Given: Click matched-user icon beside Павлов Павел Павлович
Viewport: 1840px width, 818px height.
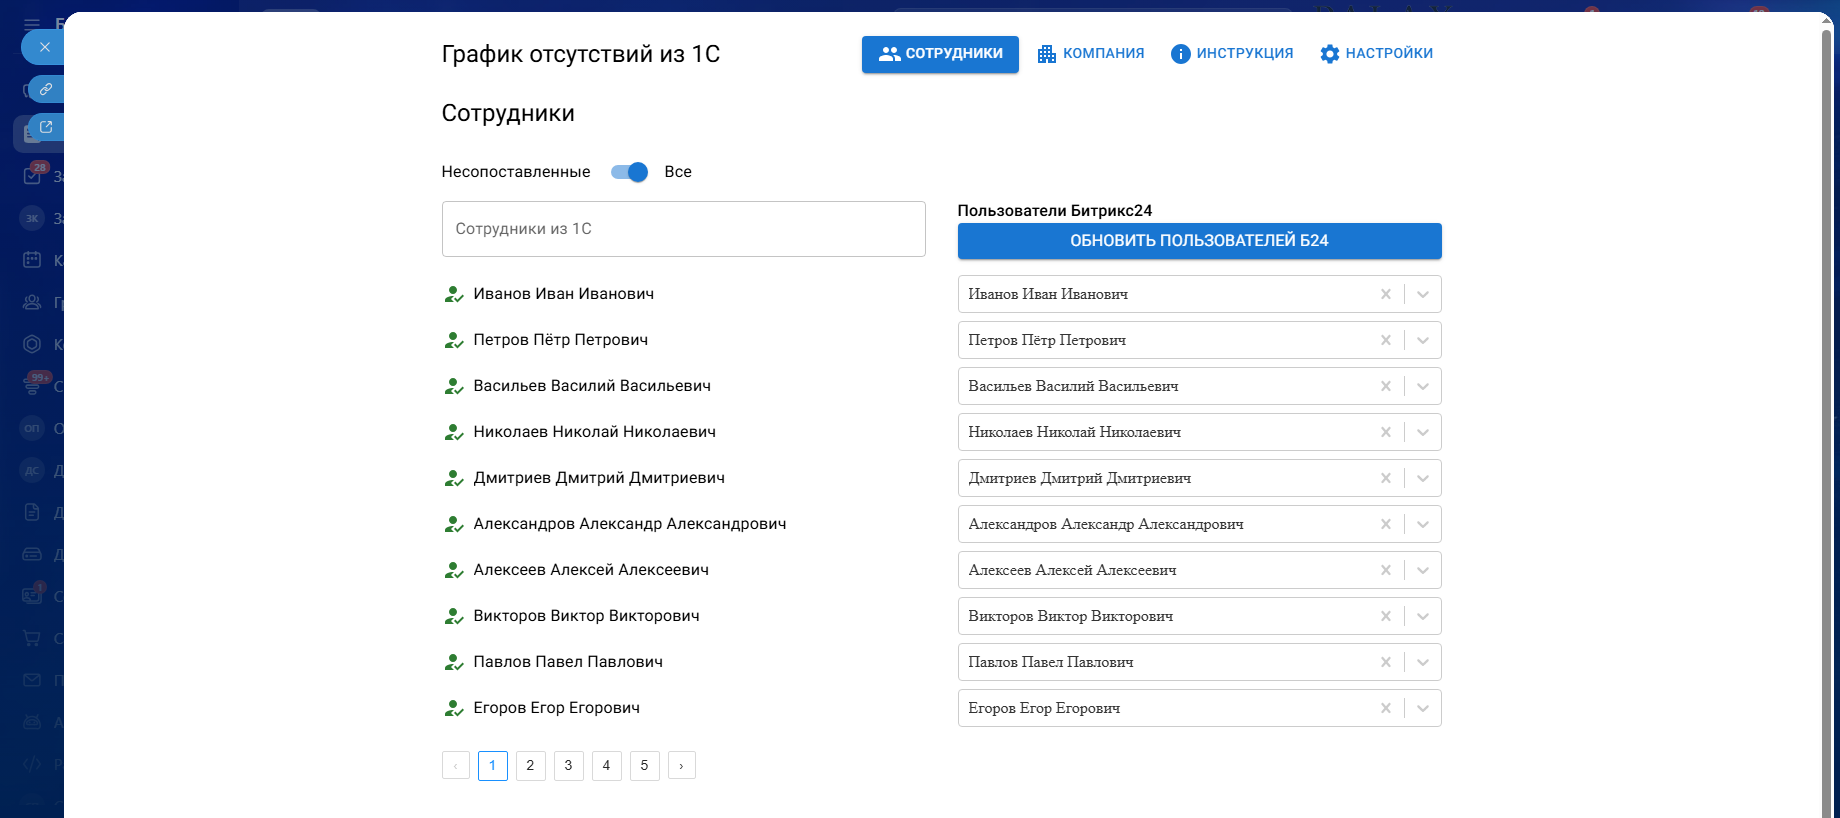Looking at the screenshot, I should (x=453, y=662).
